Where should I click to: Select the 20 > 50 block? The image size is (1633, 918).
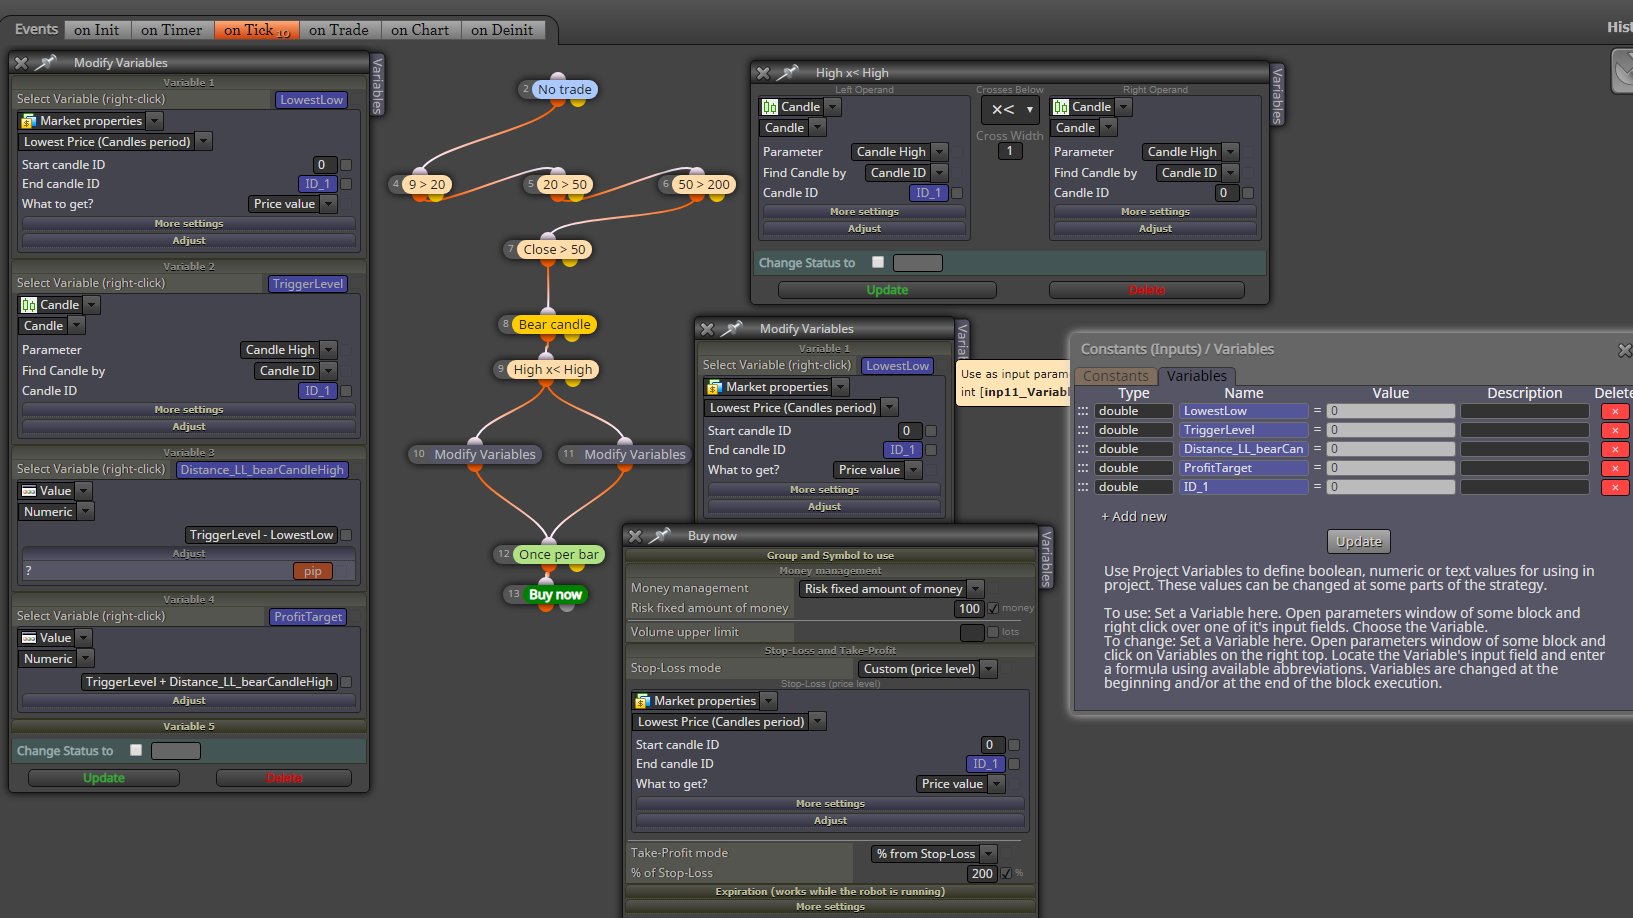tap(565, 184)
